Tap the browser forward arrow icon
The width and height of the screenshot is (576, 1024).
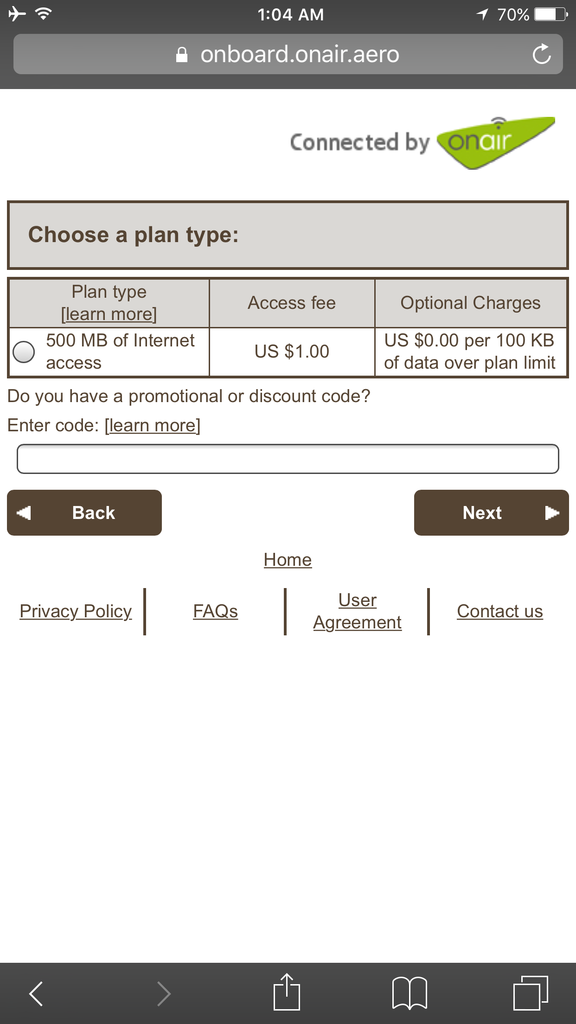(x=163, y=993)
